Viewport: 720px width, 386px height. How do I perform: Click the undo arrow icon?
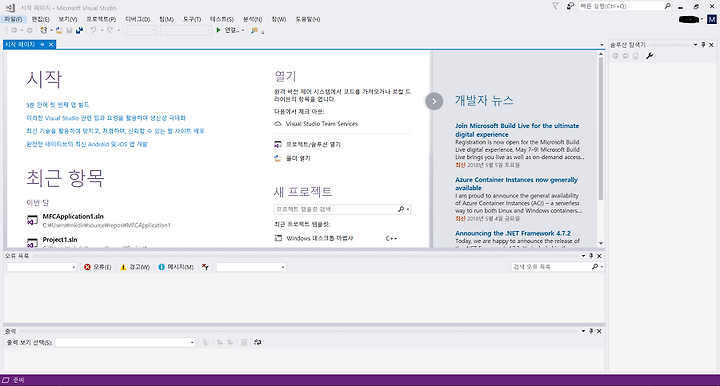point(93,30)
